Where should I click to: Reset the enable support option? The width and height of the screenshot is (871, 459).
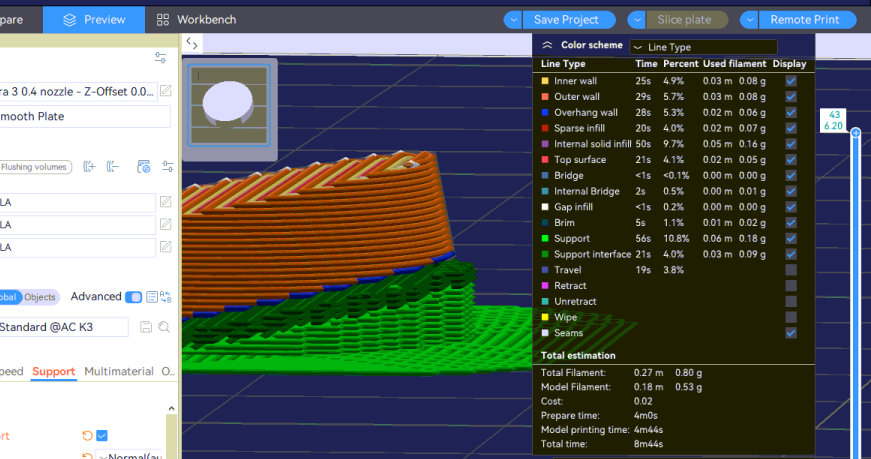click(x=87, y=436)
